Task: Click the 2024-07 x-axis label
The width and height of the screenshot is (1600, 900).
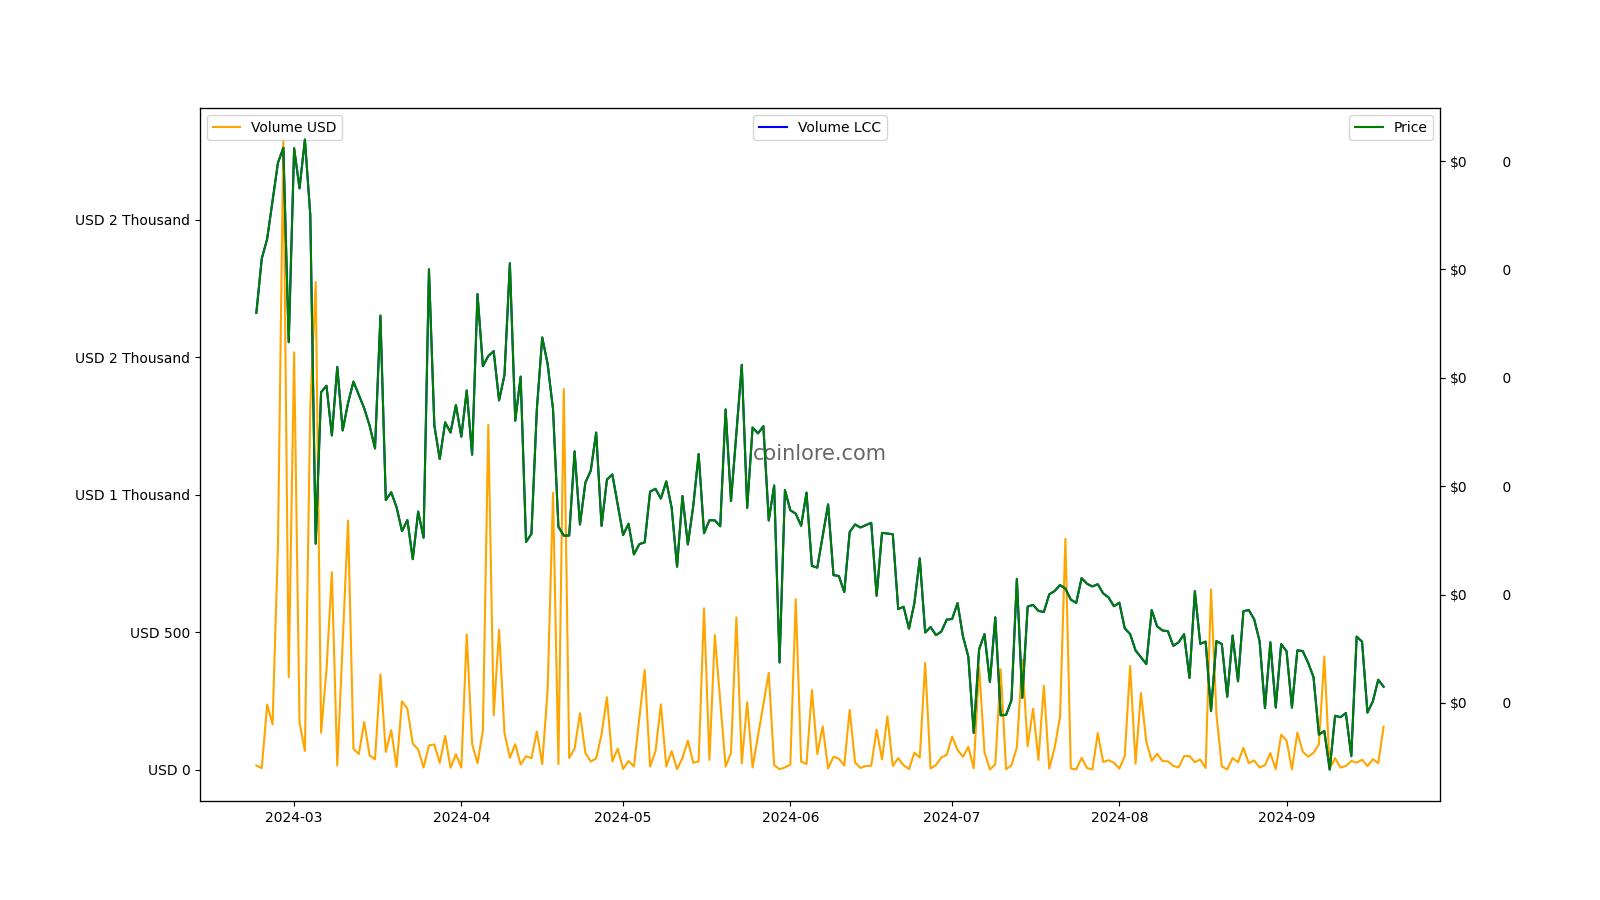Action: [x=952, y=817]
